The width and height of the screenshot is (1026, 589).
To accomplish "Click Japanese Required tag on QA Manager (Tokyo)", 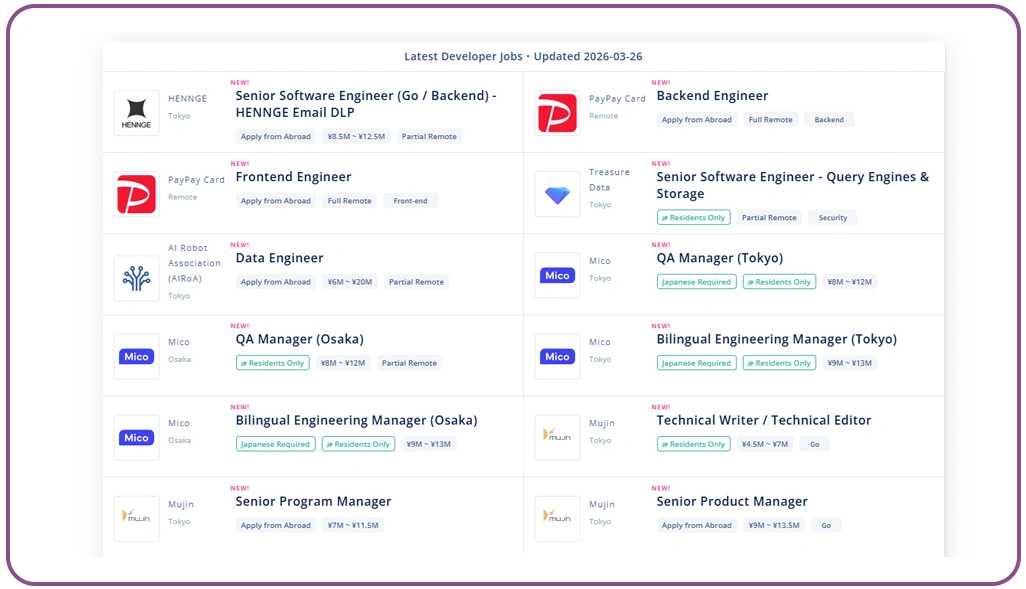I will click(x=696, y=282).
